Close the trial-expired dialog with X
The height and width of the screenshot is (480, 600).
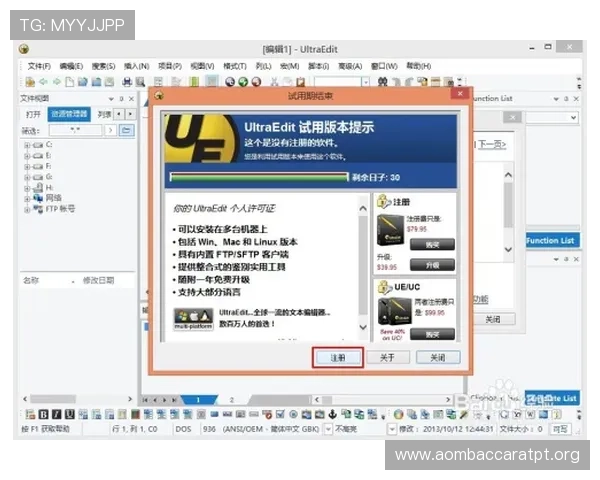(x=460, y=93)
